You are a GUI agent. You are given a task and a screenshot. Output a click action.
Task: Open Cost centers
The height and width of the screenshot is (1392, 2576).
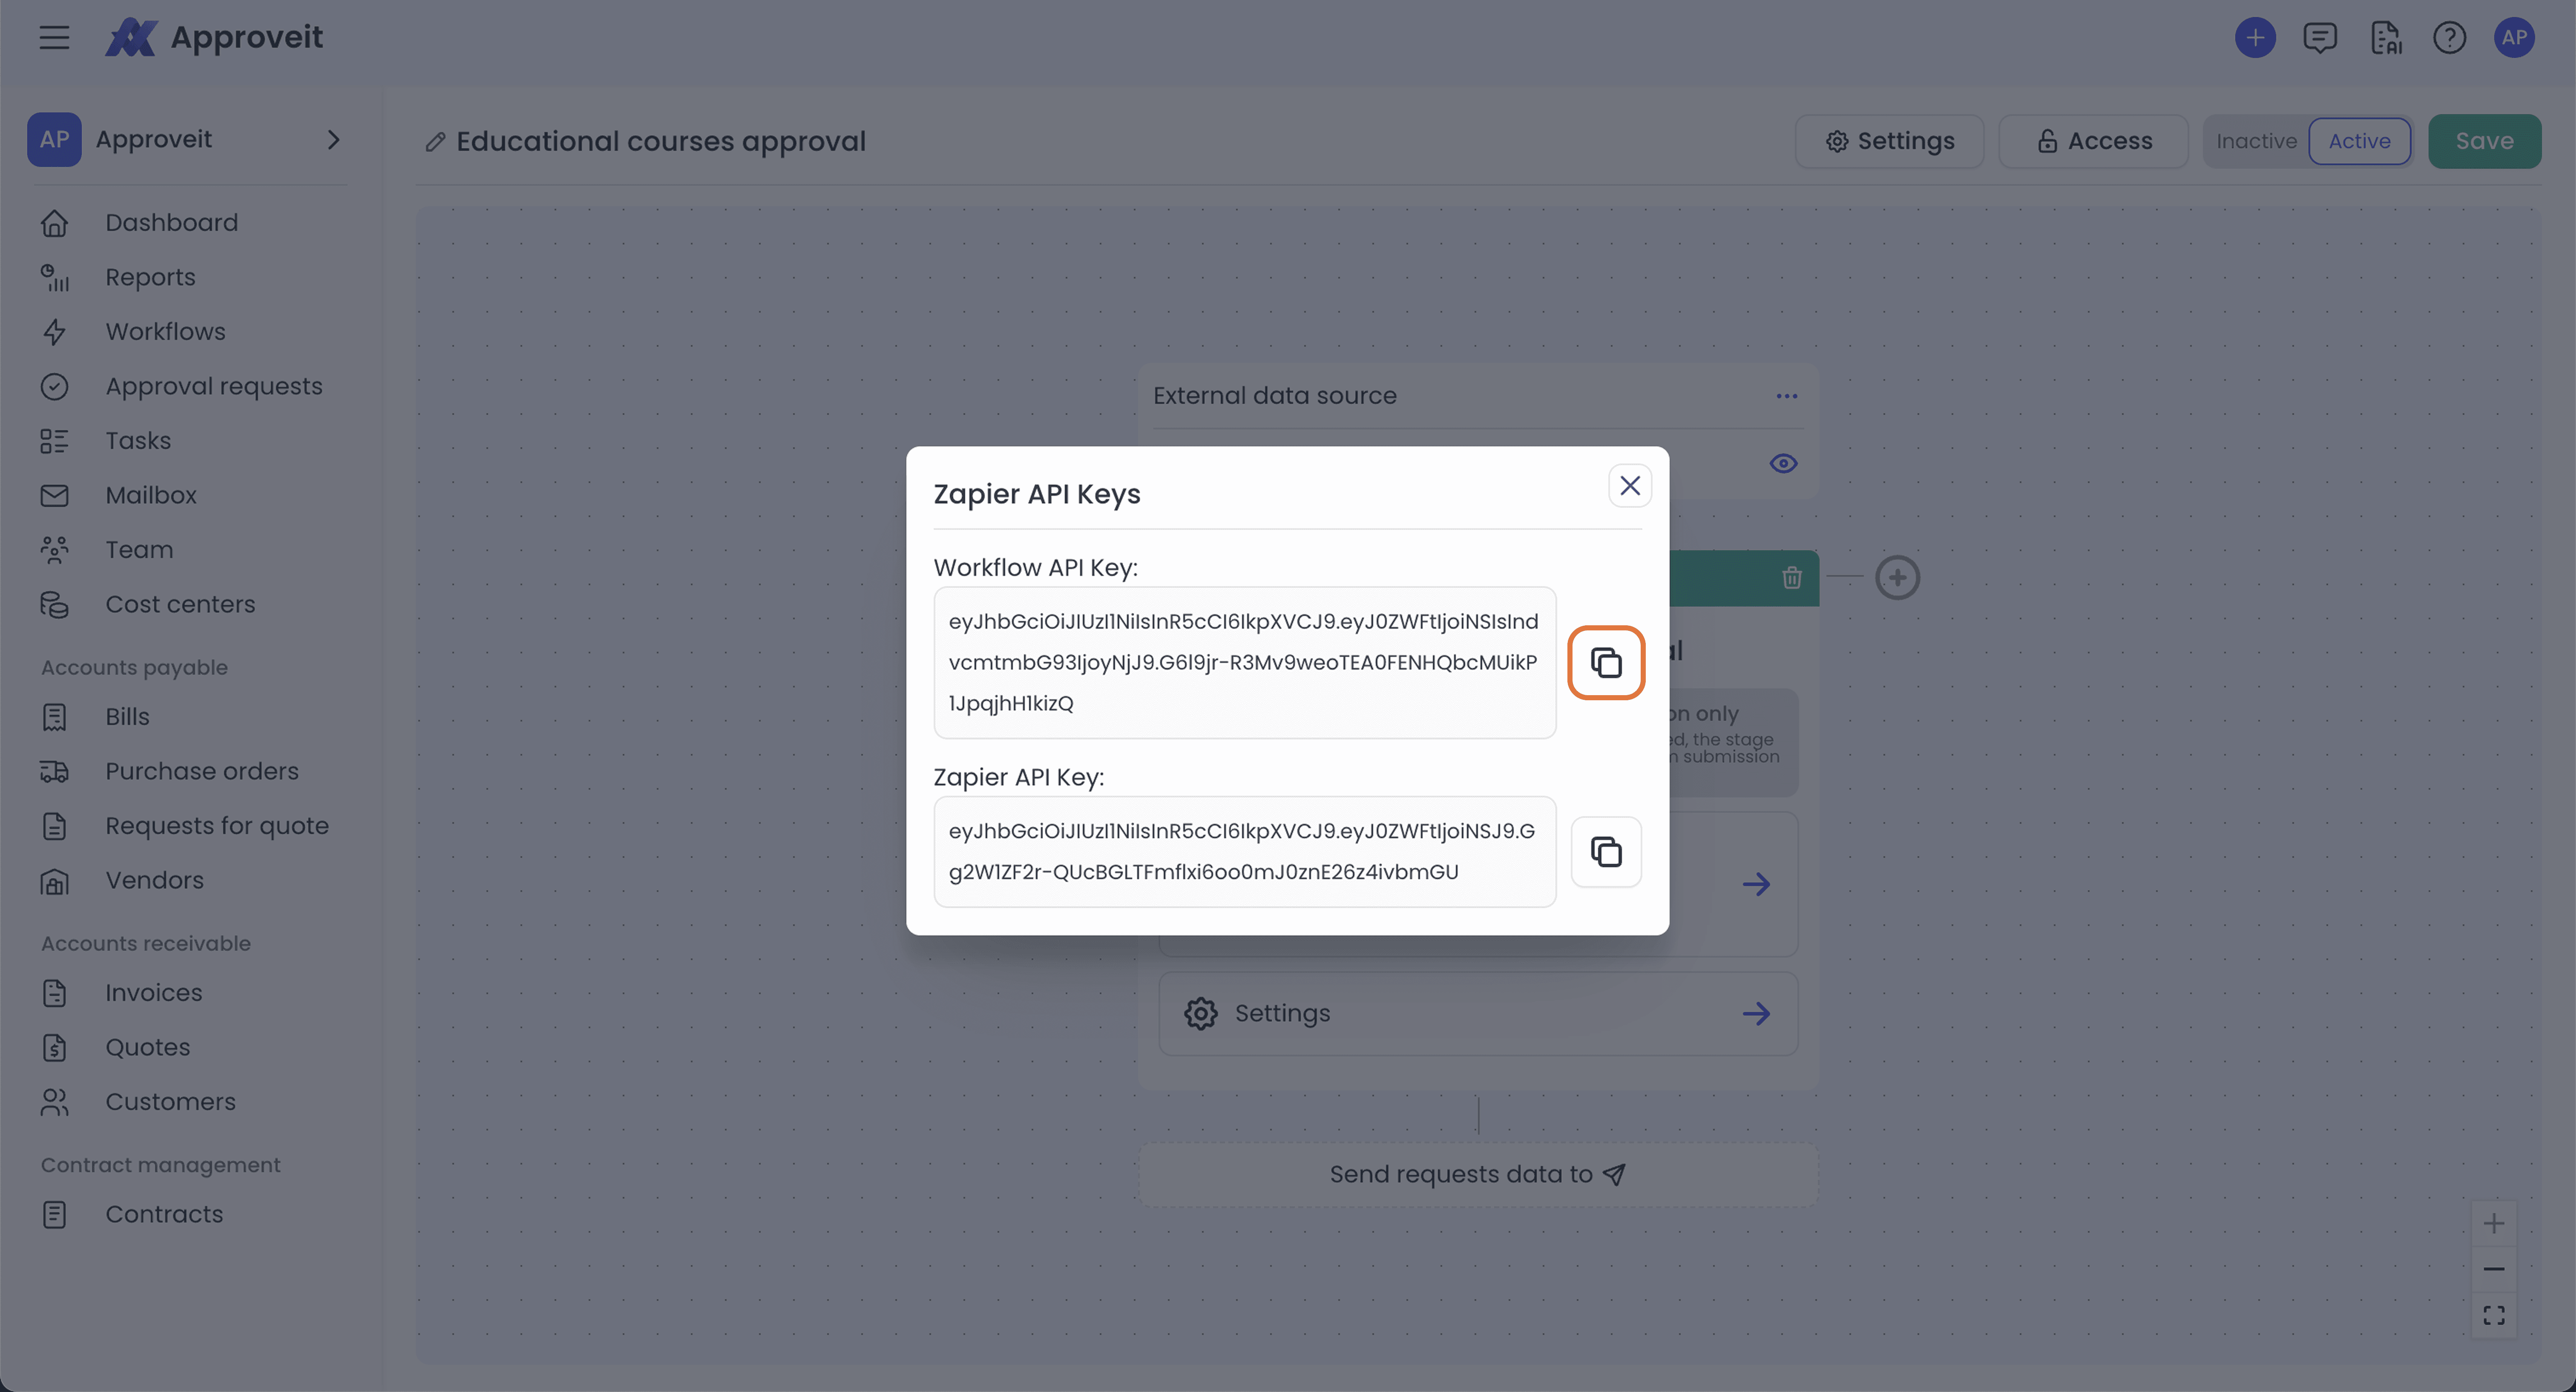point(181,604)
